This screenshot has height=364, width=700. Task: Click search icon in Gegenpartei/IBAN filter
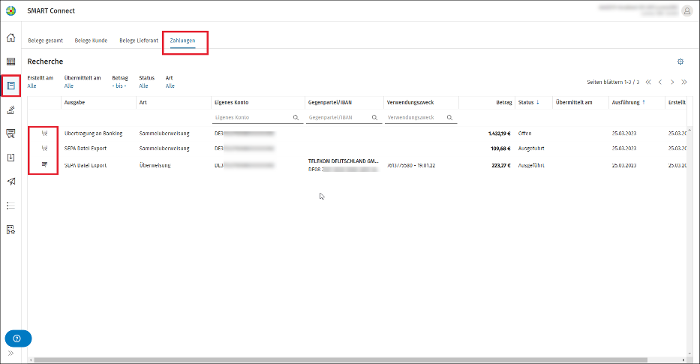point(374,117)
